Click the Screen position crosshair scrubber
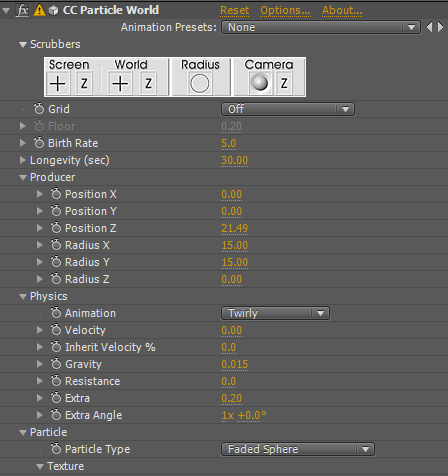The image size is (448, 476). [58, 83]
